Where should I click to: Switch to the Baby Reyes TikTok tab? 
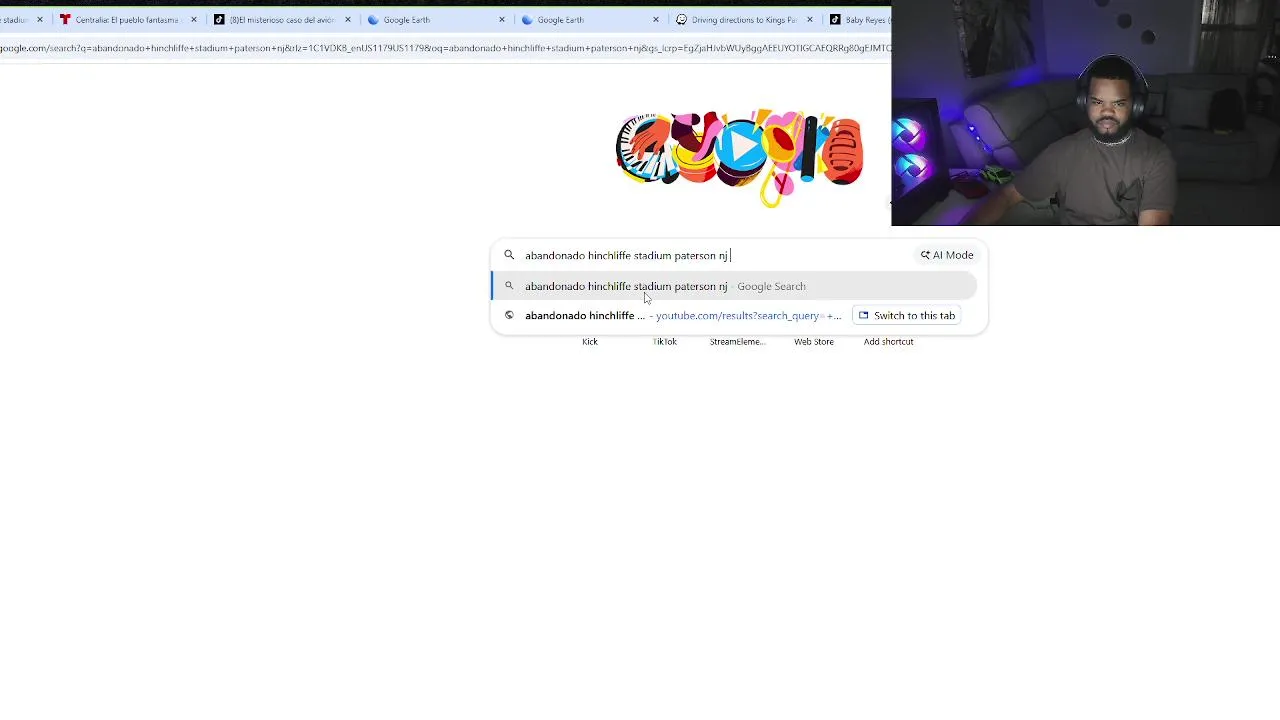(858, 19)
